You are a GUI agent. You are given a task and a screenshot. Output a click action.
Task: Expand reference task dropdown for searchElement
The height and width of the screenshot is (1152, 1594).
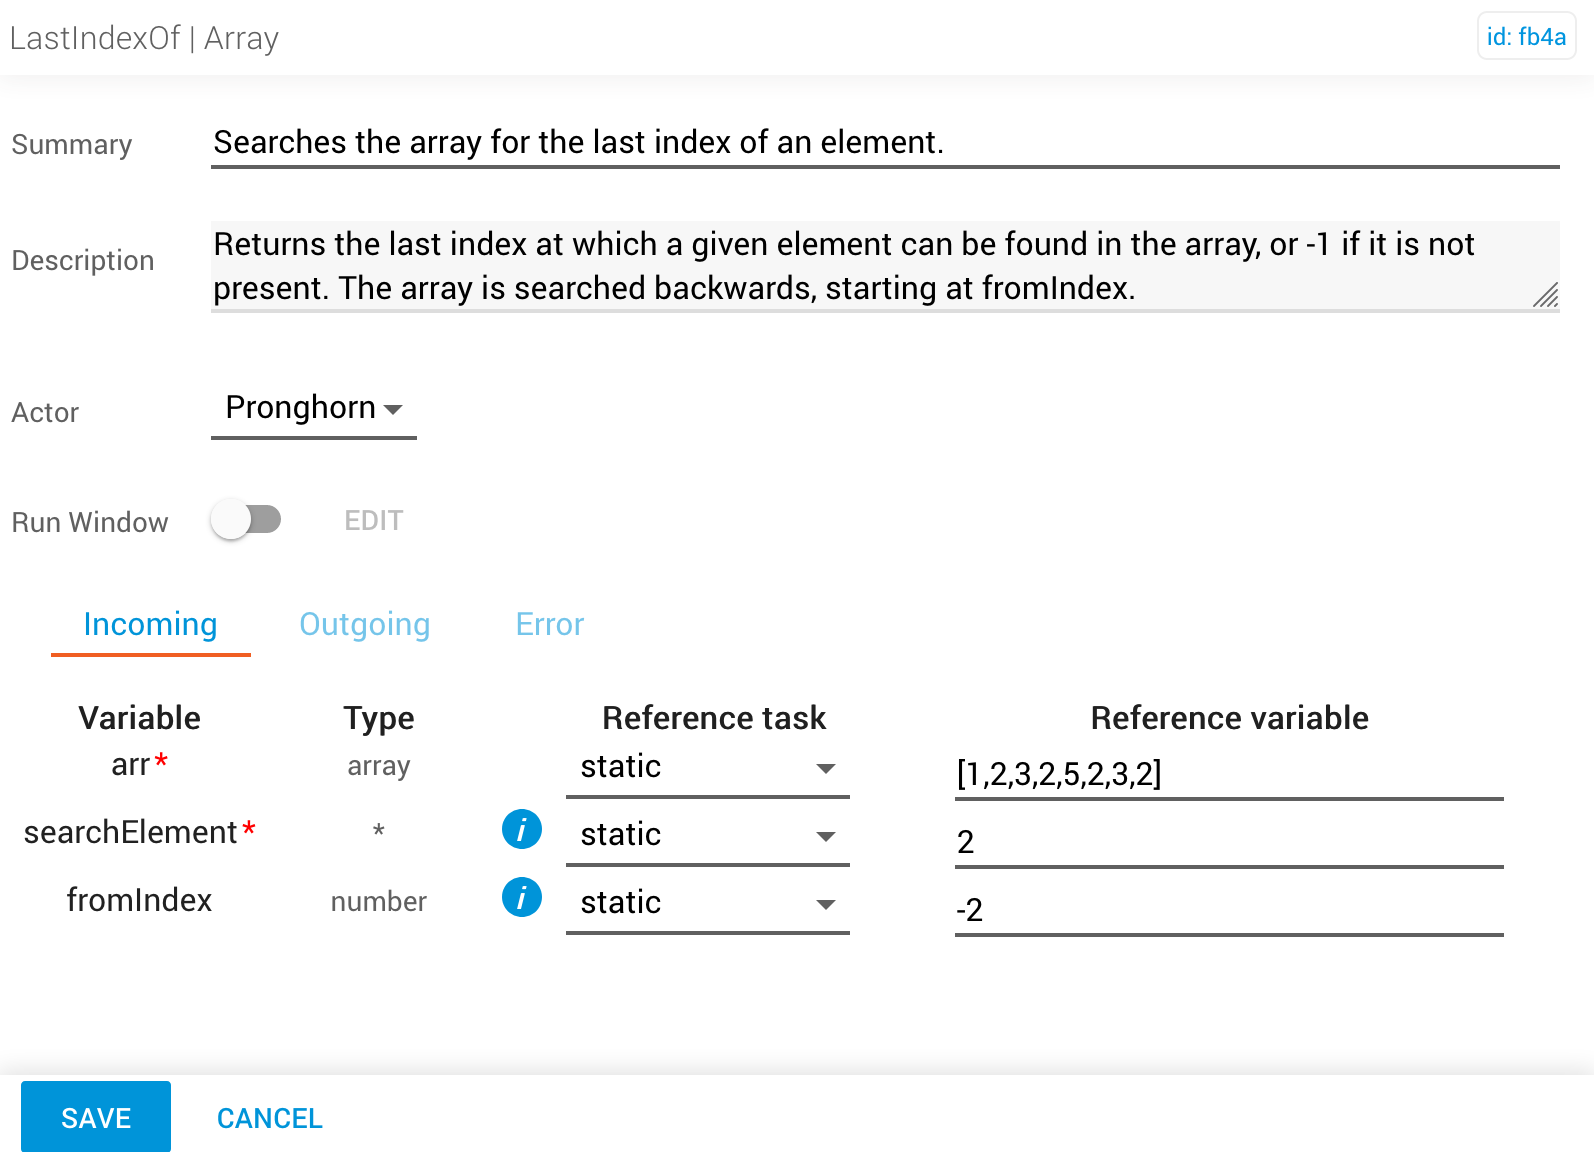point(708,836)
